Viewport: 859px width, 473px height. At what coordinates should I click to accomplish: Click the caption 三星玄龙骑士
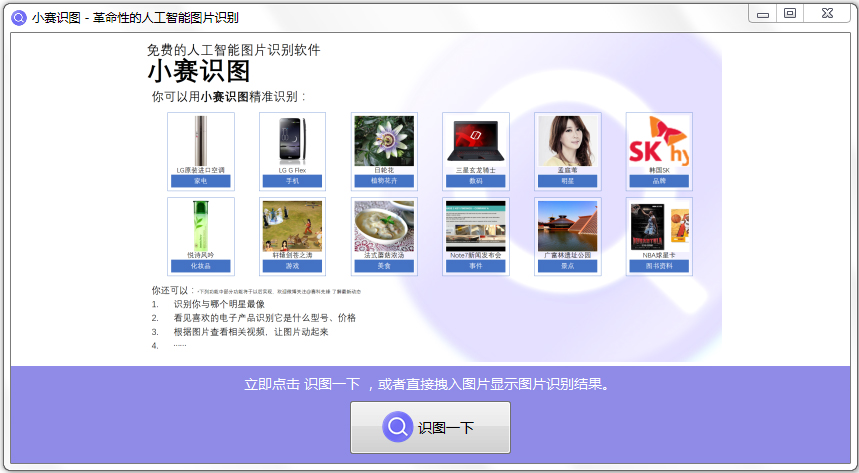coord(476,170)
